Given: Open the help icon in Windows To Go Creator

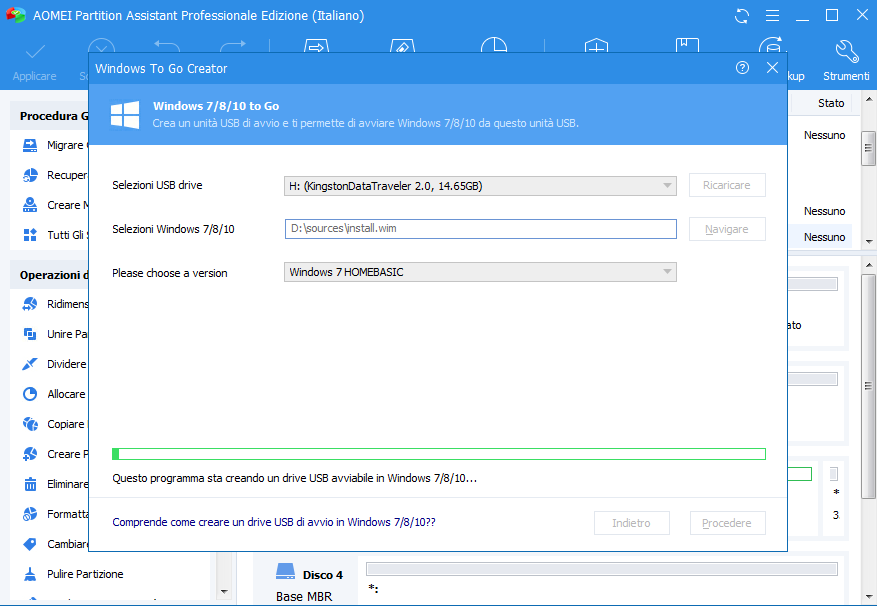Looking at the screenshot, I should point(742,68).
